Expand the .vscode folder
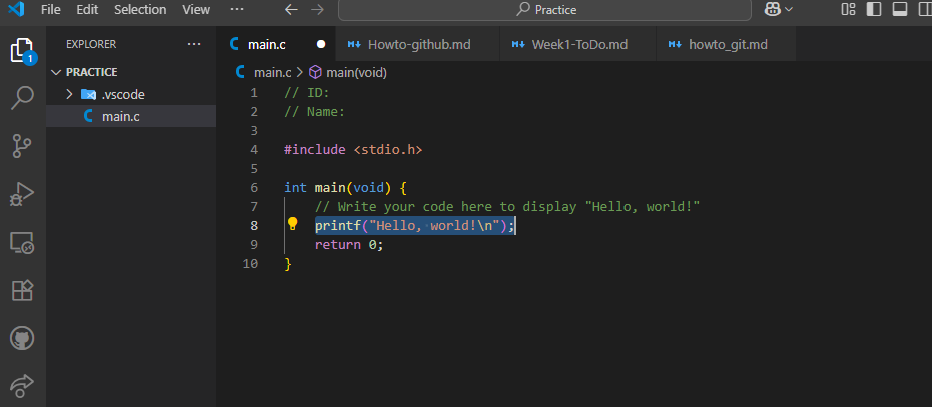Screen dimensions: 932x407 (69, 94)
